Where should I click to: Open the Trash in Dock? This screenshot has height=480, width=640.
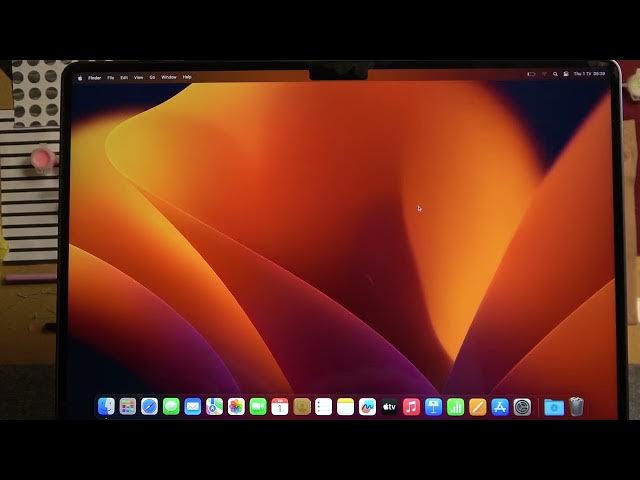(576, 407)
